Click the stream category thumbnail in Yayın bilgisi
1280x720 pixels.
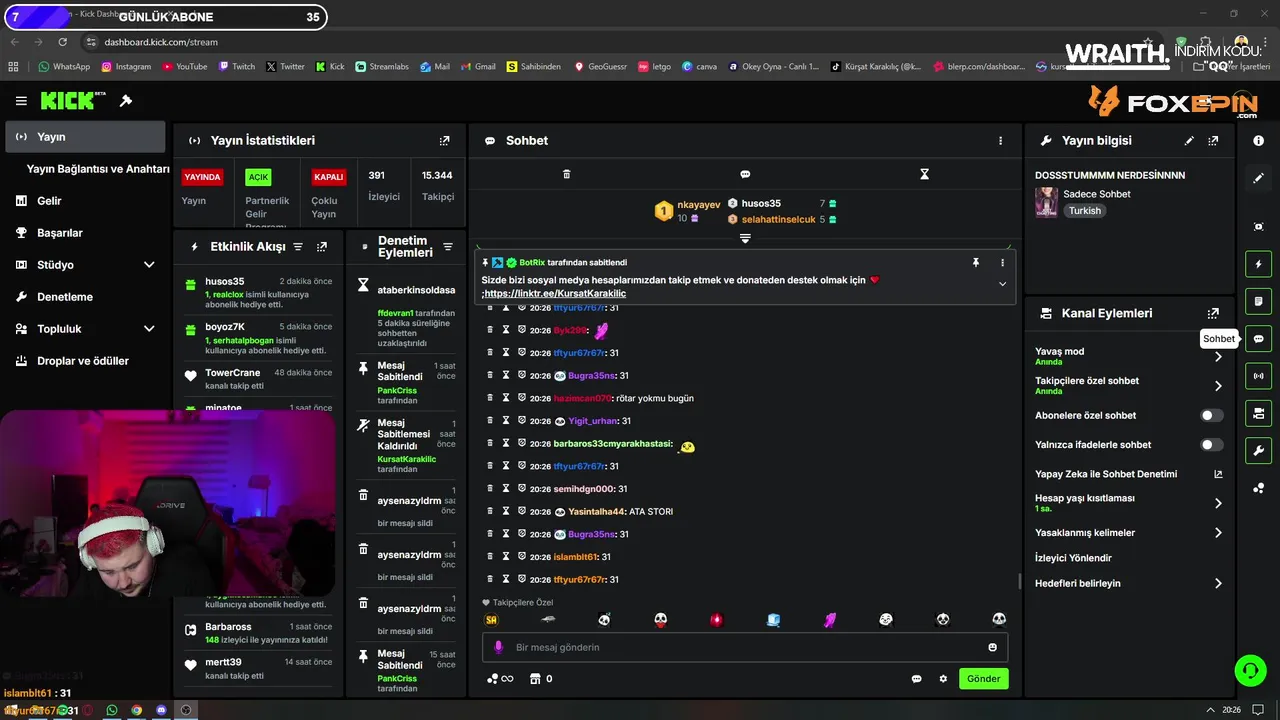[1046, 202]
